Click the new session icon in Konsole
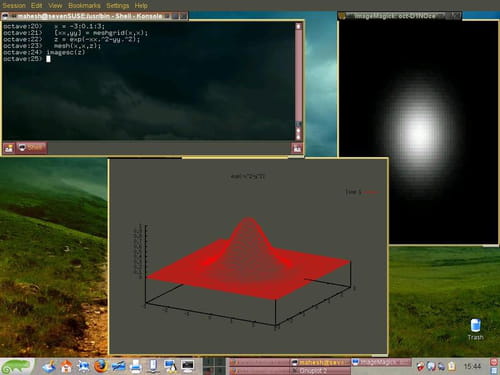Screen dimensions: 500x375 (9, 148)
